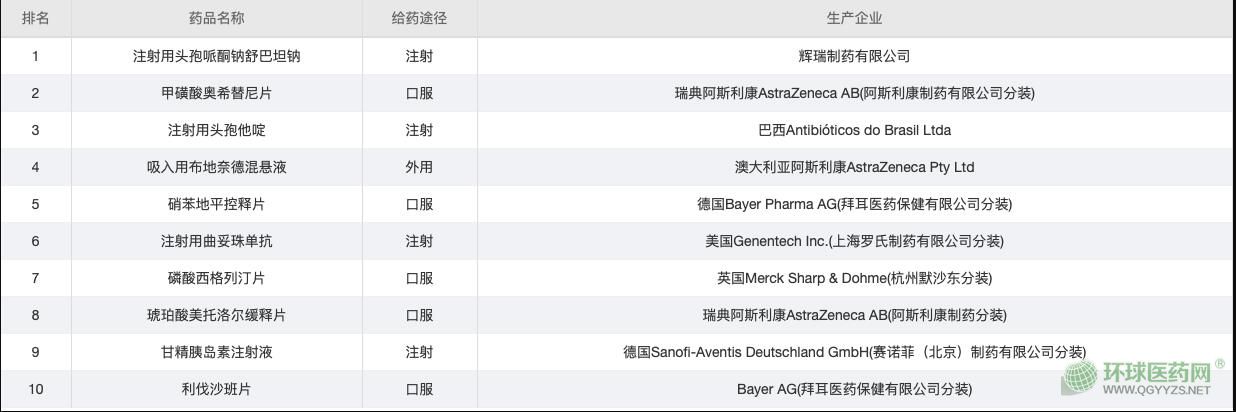Screen dimensions: 1236x412
Task: Click the 琥珀酸美托洛尔缓释片 cell
Action: 216,315
